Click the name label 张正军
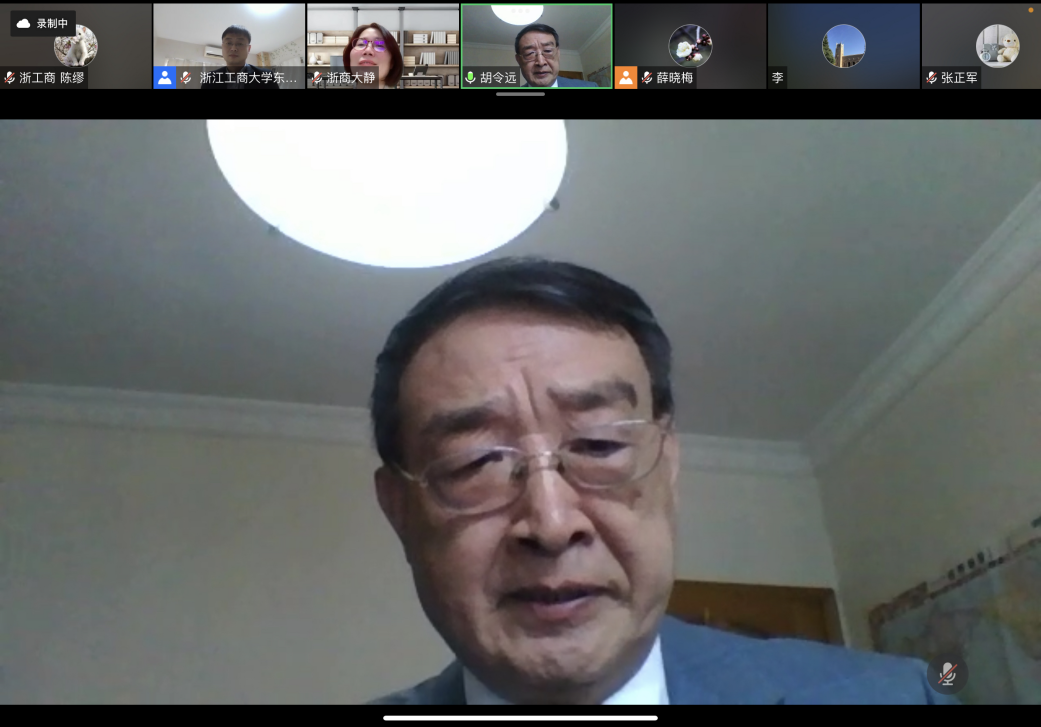 coord(959,78)
